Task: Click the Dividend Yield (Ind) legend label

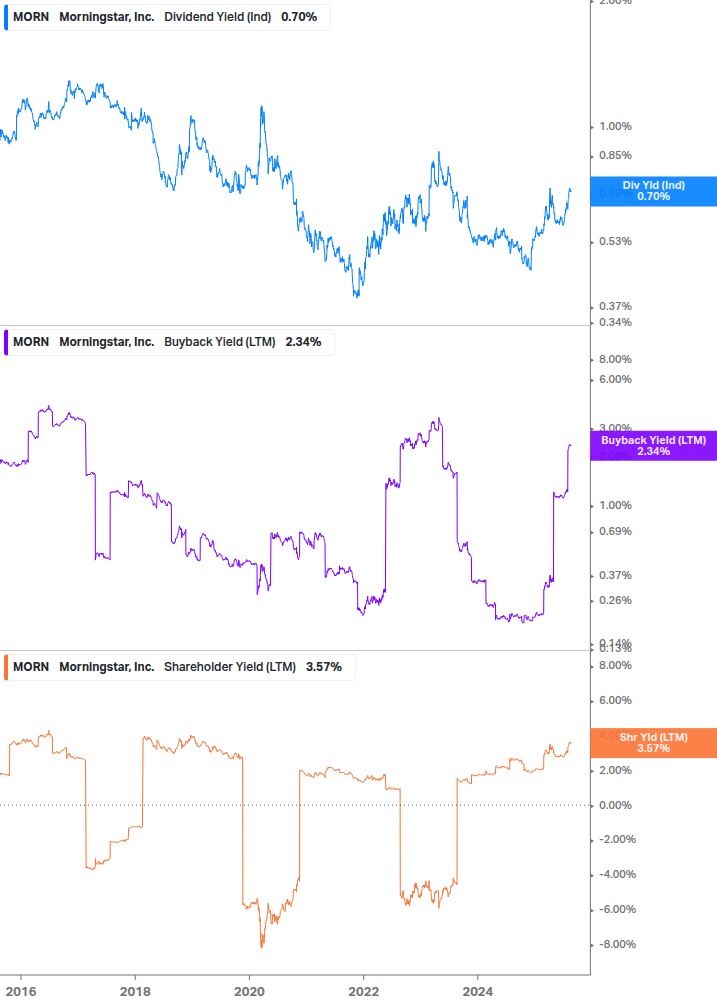Action: (x=218, y=17)
